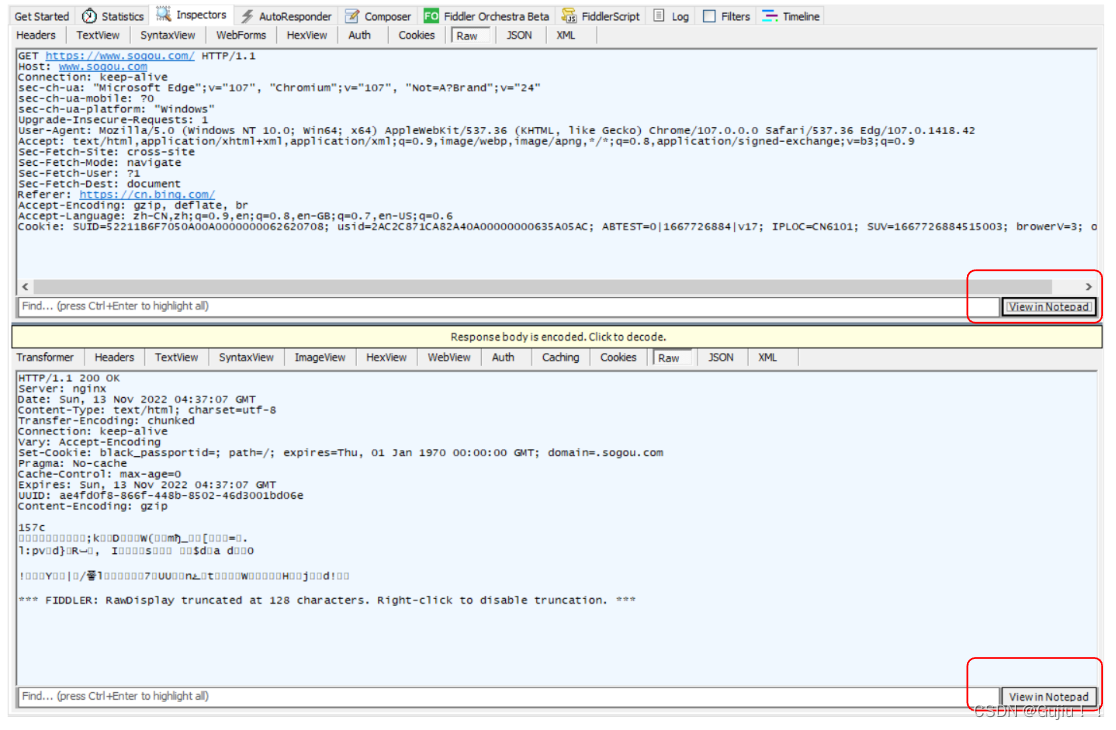Select request XML inspector tab
This screenshot has width=1116, height=730.
[x=566, y=35]
